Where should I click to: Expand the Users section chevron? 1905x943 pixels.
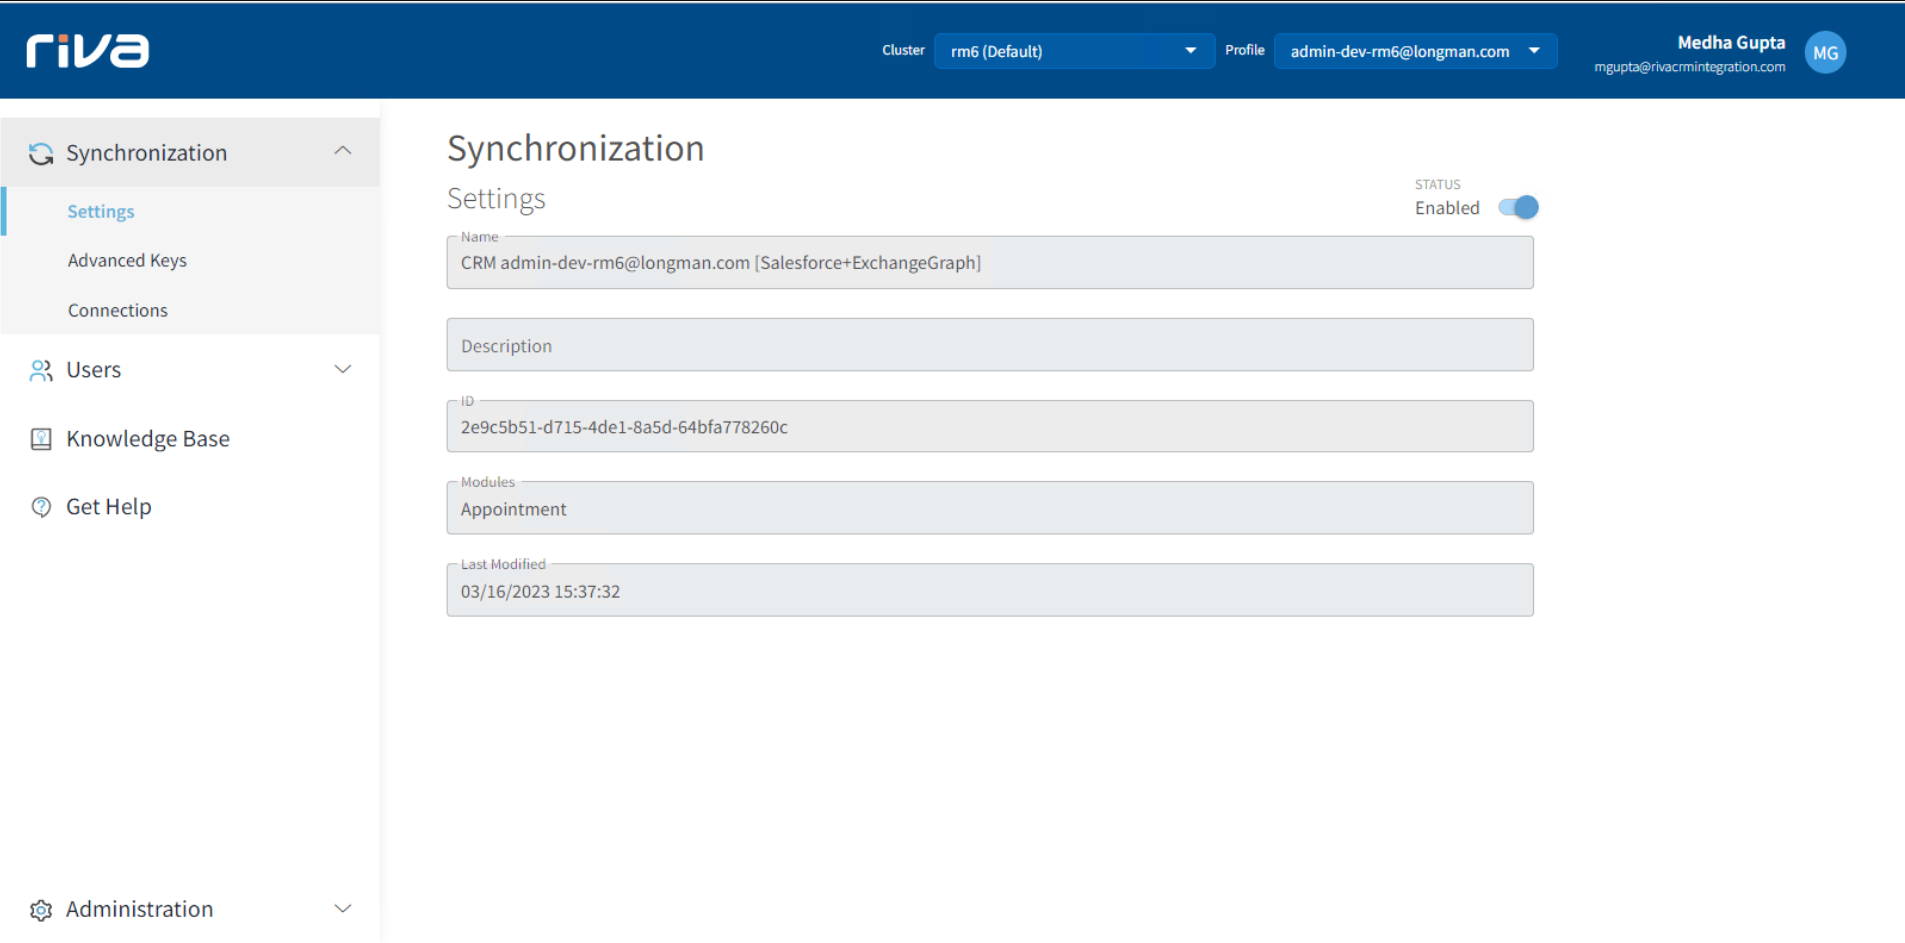tap(343, 369)
